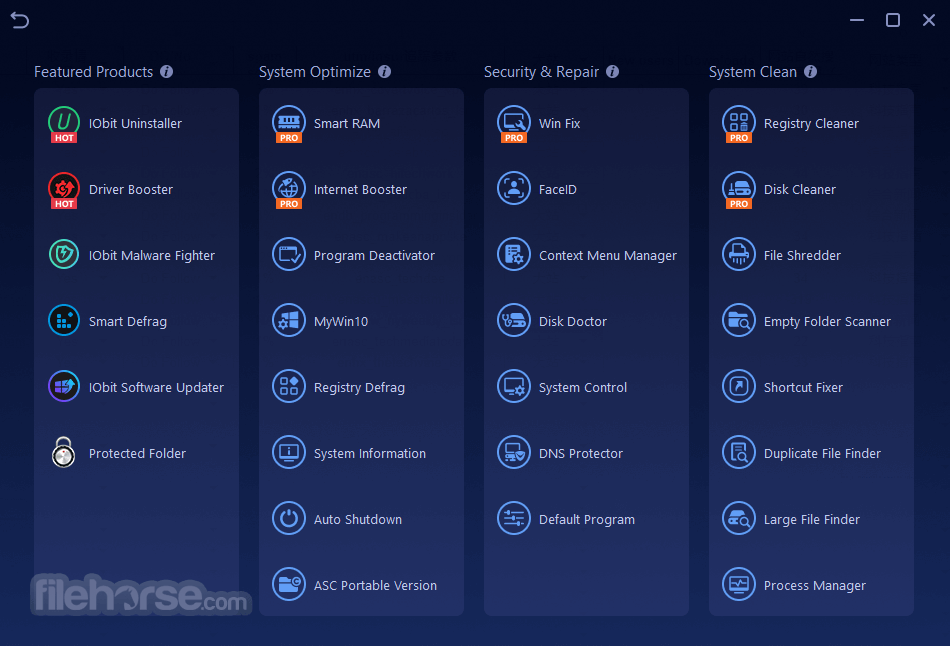Open the DNS Protector icon
The image size is (950, 646).
click(x=514, y=453)
